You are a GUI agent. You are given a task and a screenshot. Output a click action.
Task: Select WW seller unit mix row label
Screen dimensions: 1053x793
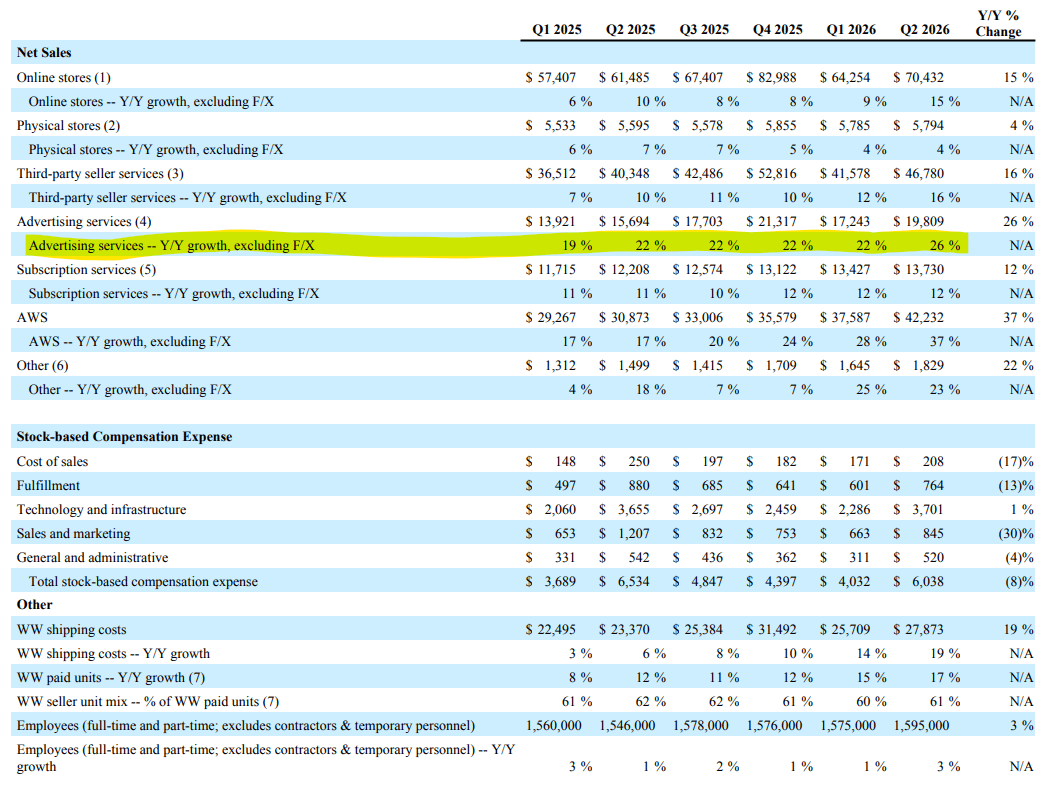148,702
